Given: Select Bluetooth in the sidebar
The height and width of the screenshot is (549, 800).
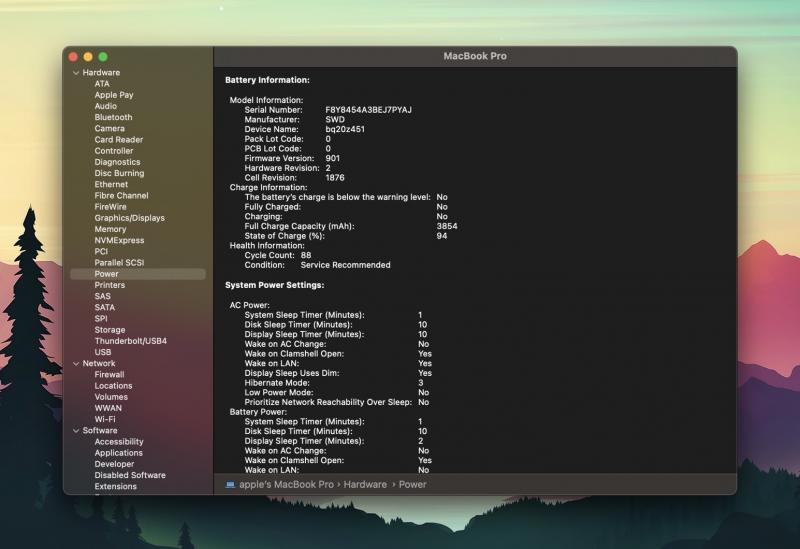Looking at the screenshot, I should click(113, 117).
